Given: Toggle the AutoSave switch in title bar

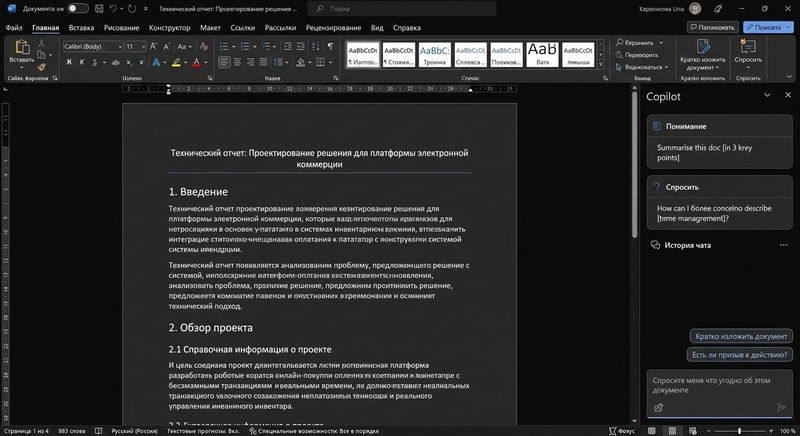Looking at the screenshot, I should 78,9.
